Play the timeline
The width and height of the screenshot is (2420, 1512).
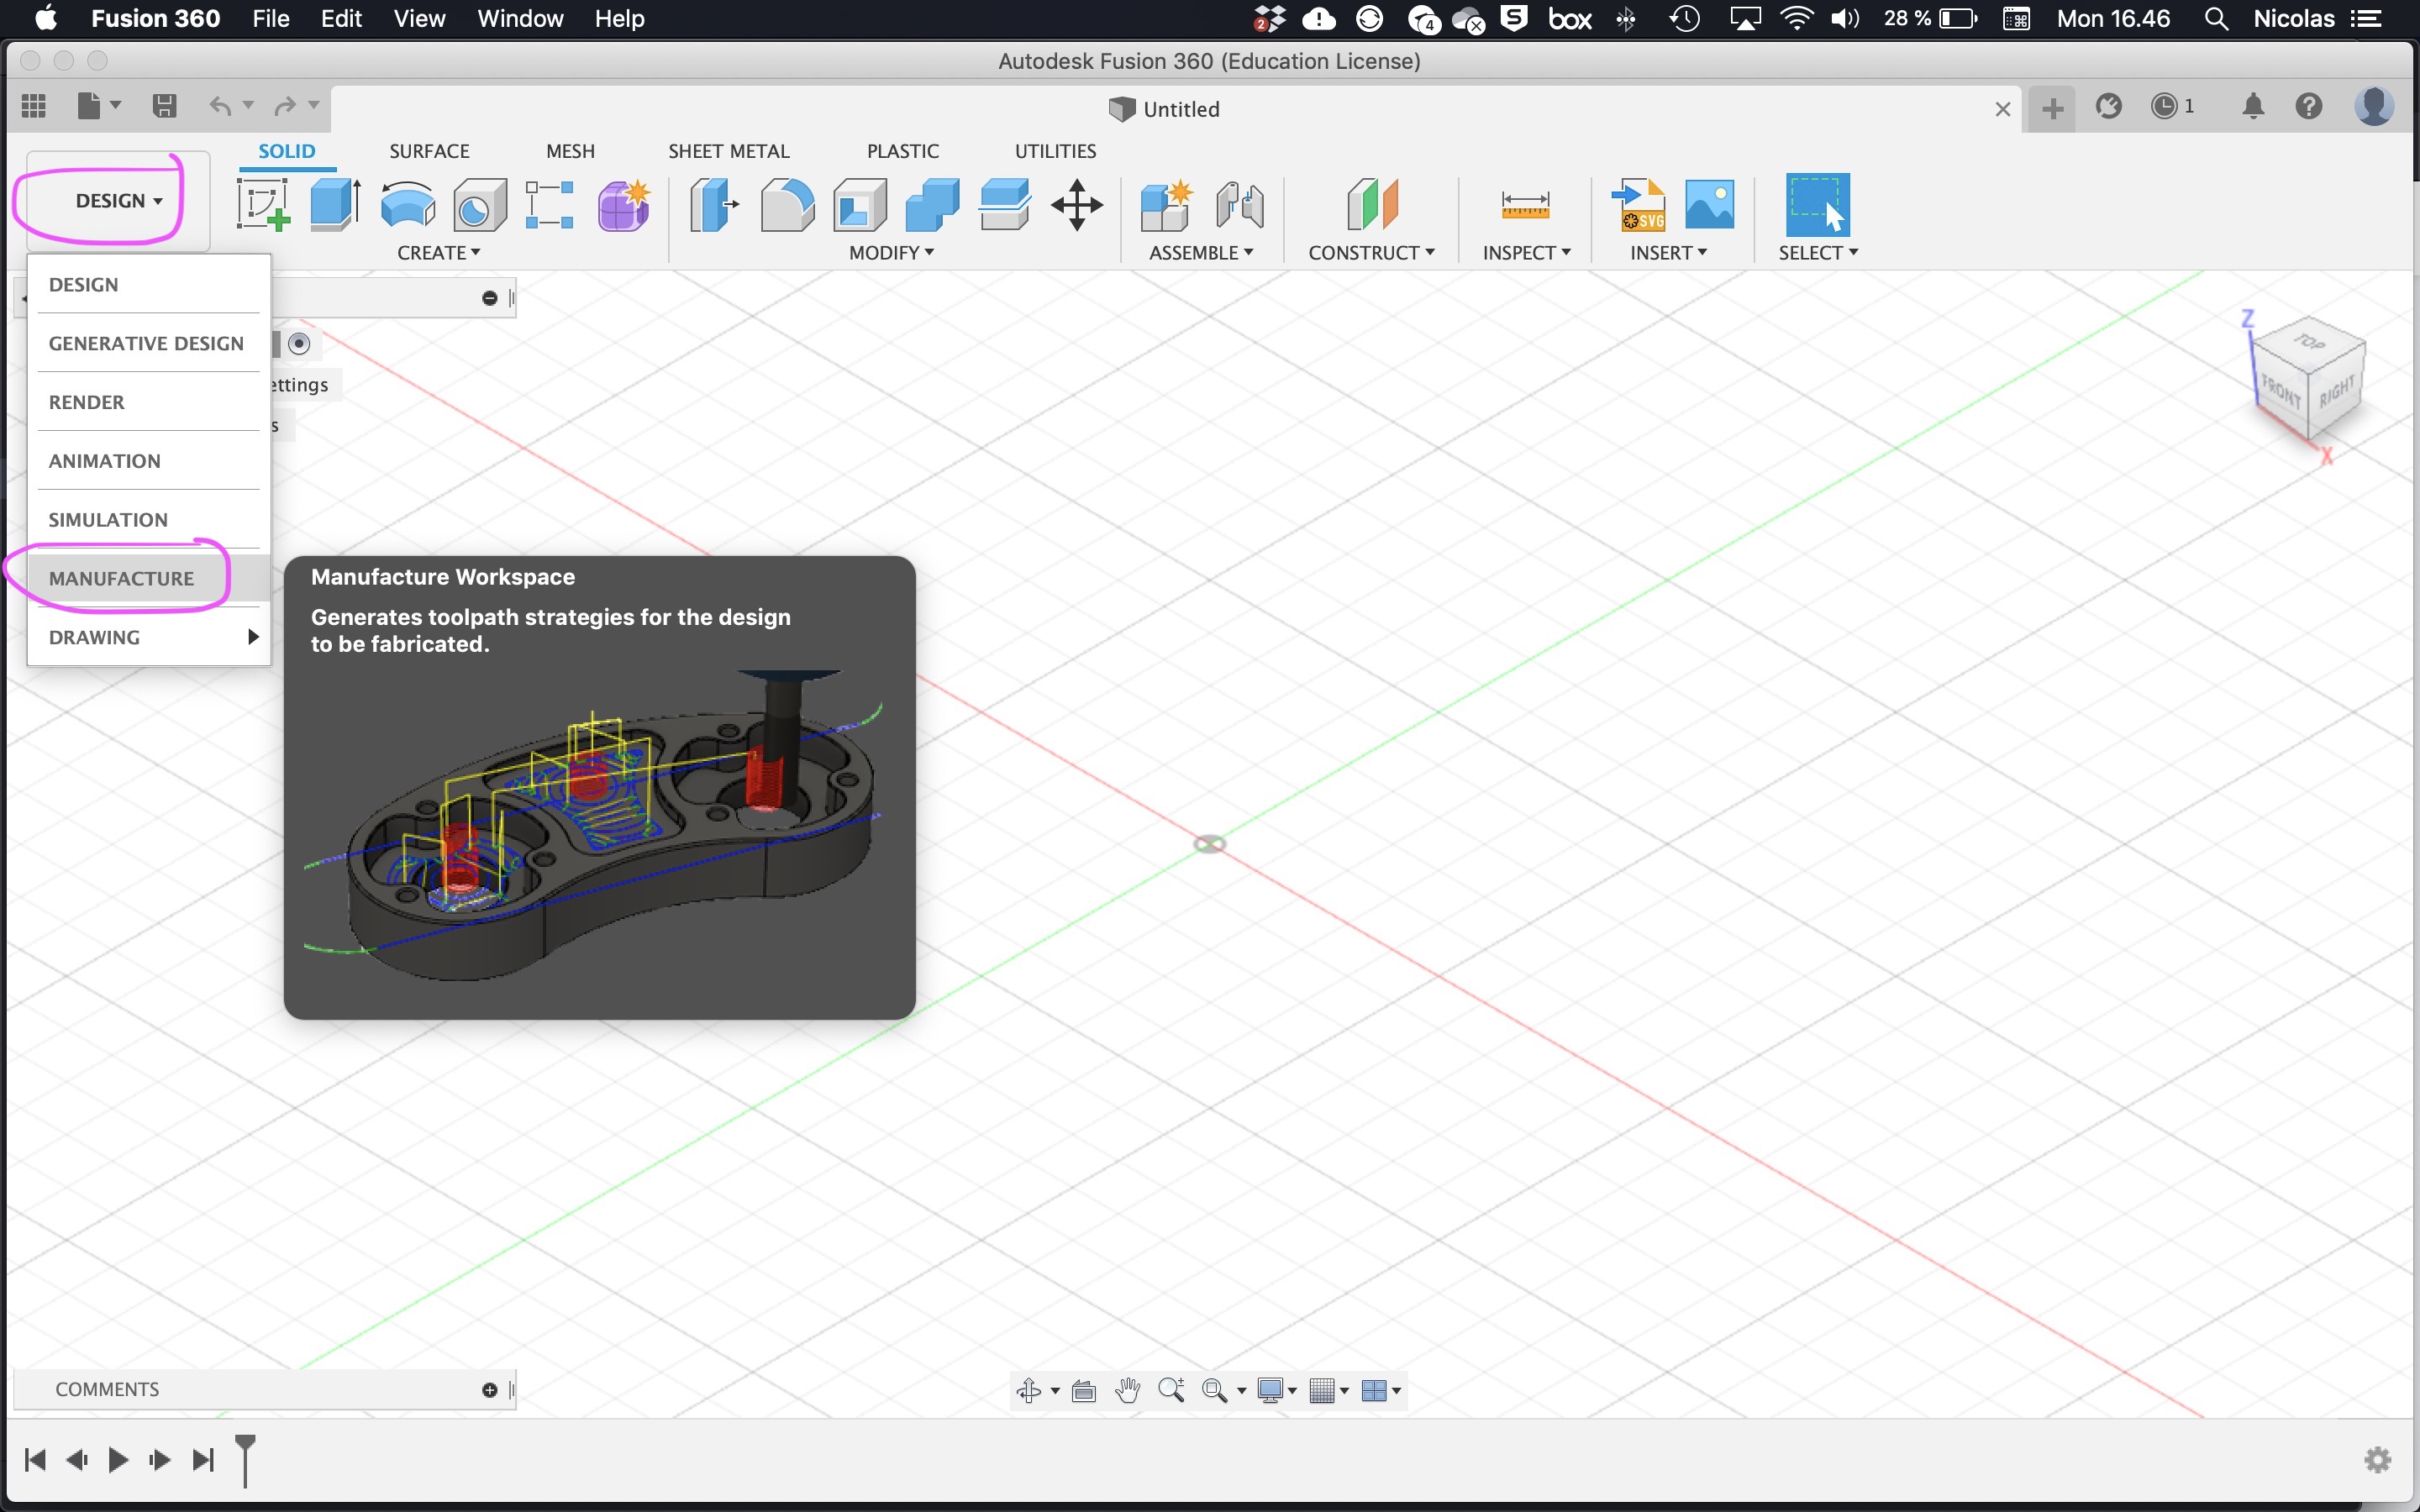point(118,1460)
